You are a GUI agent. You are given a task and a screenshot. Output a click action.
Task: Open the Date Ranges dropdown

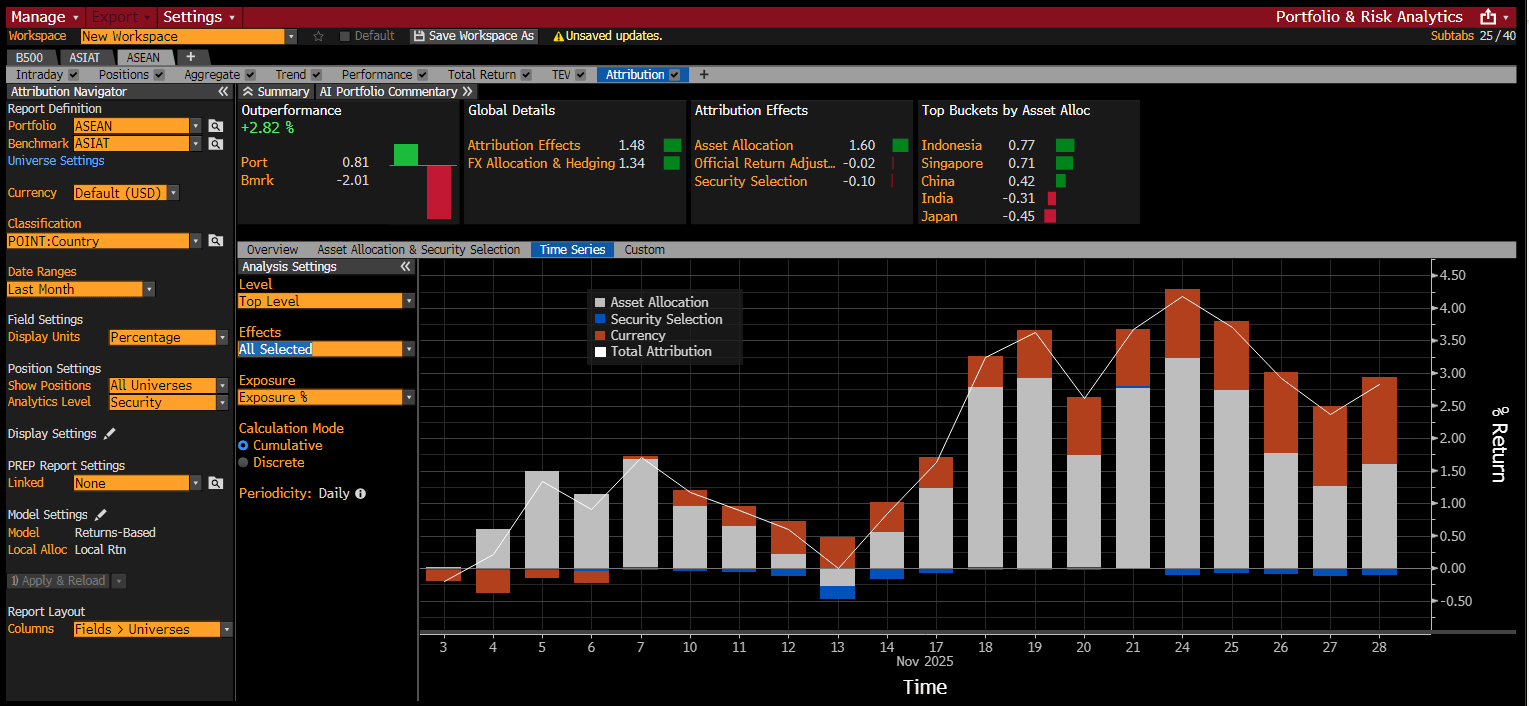pyautogui.click(x=149, y=290)
